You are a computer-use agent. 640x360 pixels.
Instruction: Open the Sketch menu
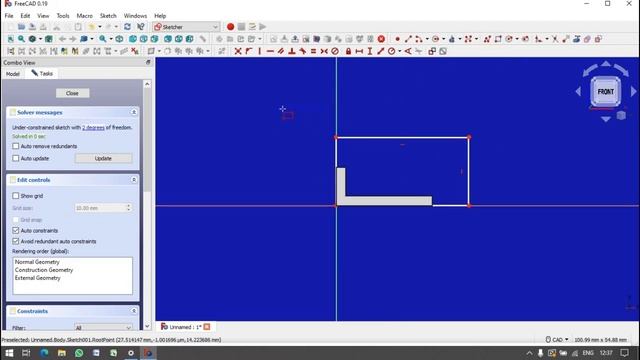(x=108, y=16)
